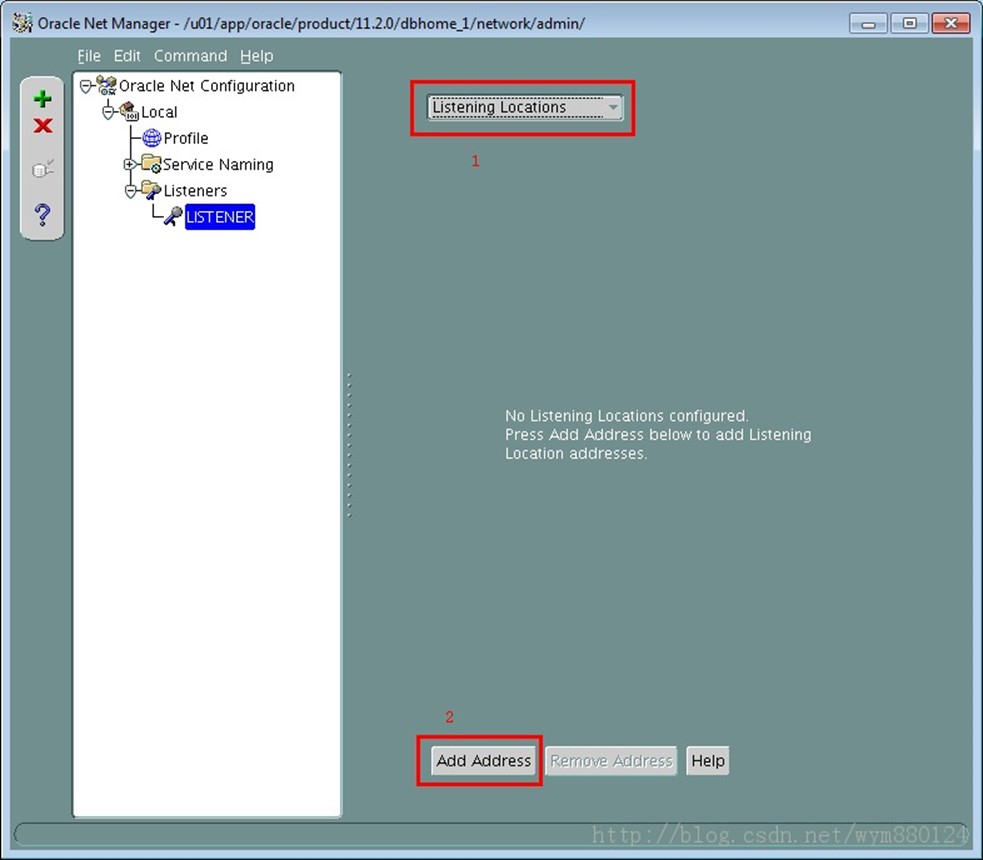Close the Oracle Net Manager window
The height and width of the screenshot is (860, 983).
pos(950,24)
